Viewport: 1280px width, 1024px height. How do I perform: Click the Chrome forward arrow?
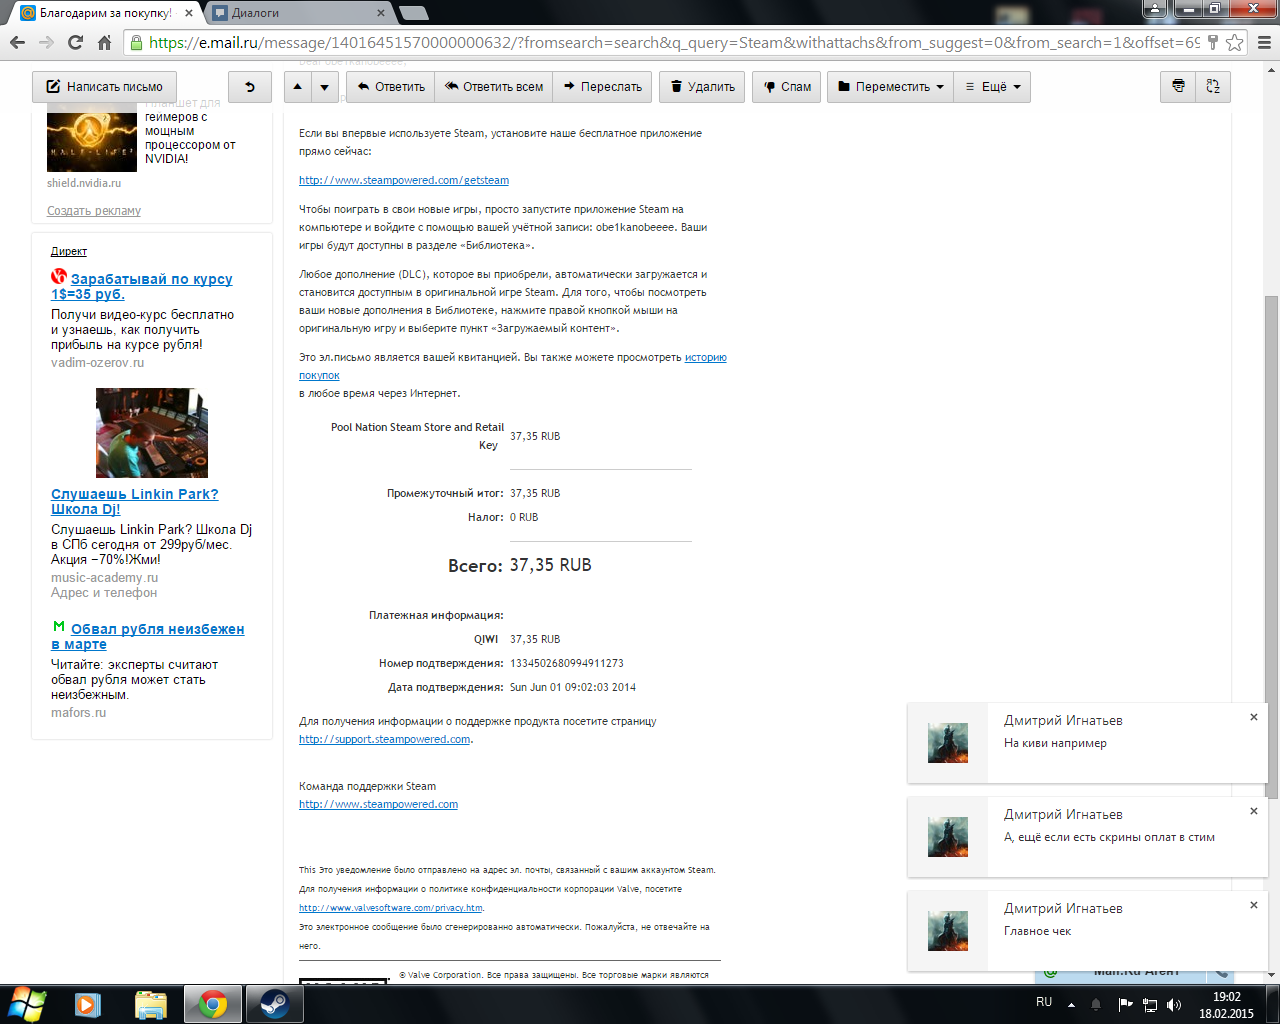(46, 42)
